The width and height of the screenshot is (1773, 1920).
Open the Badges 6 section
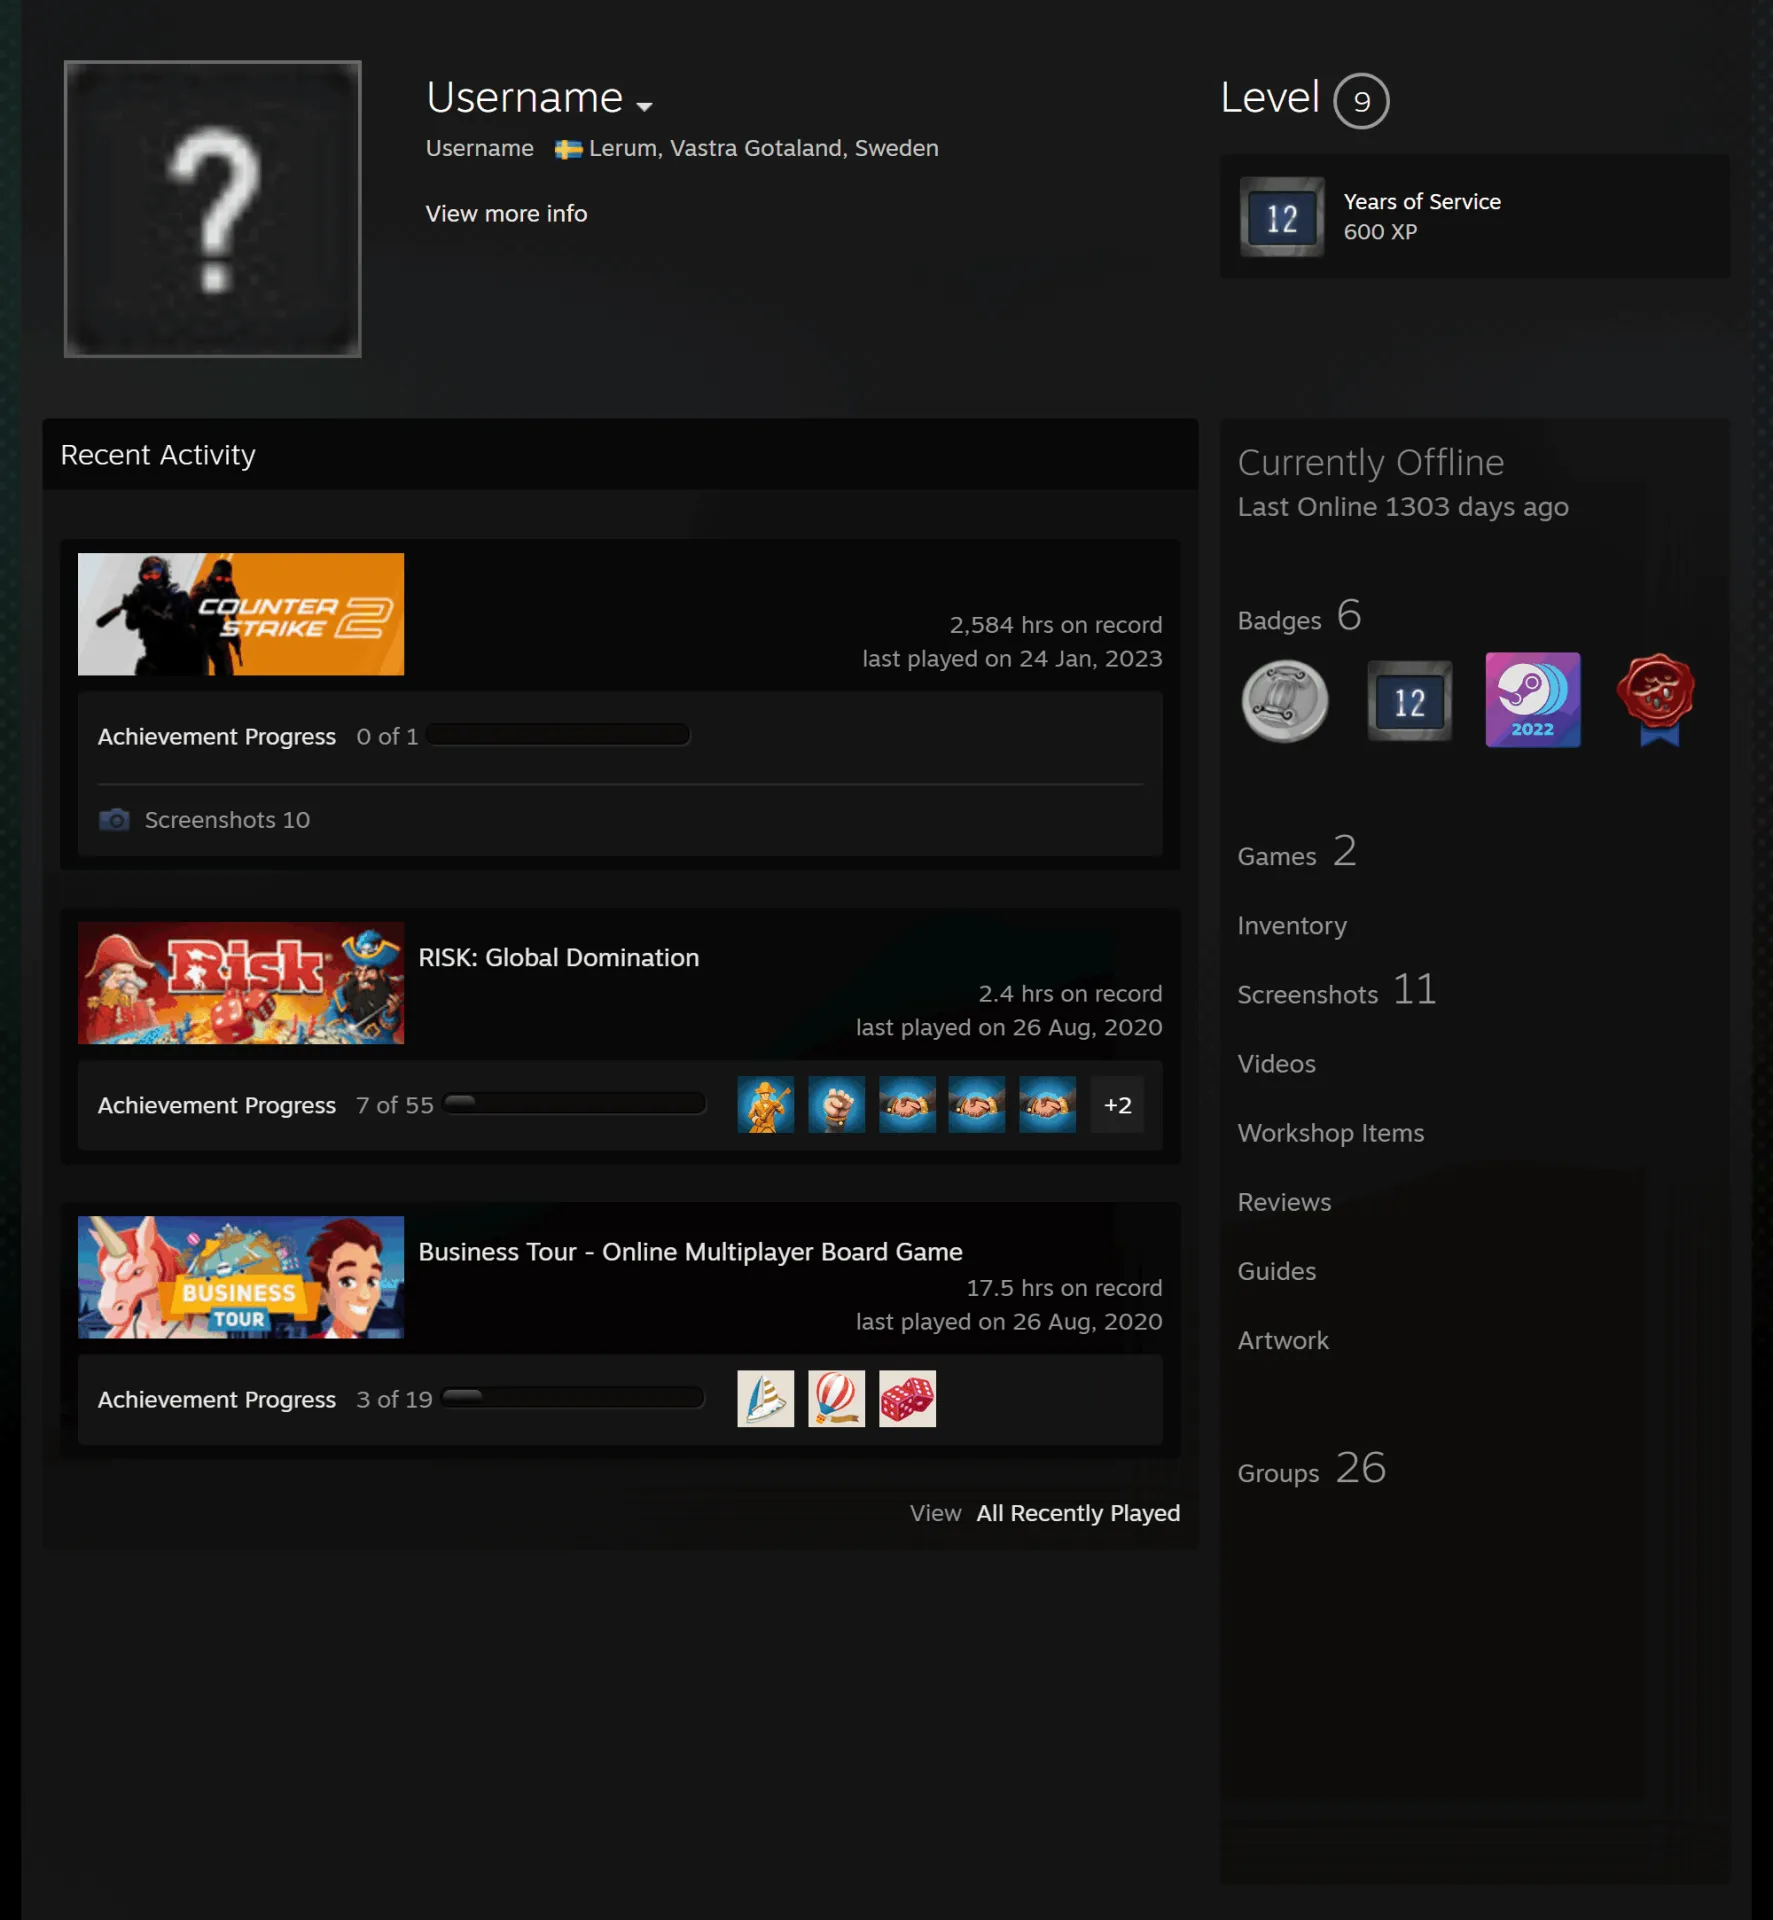[1299, 617]
